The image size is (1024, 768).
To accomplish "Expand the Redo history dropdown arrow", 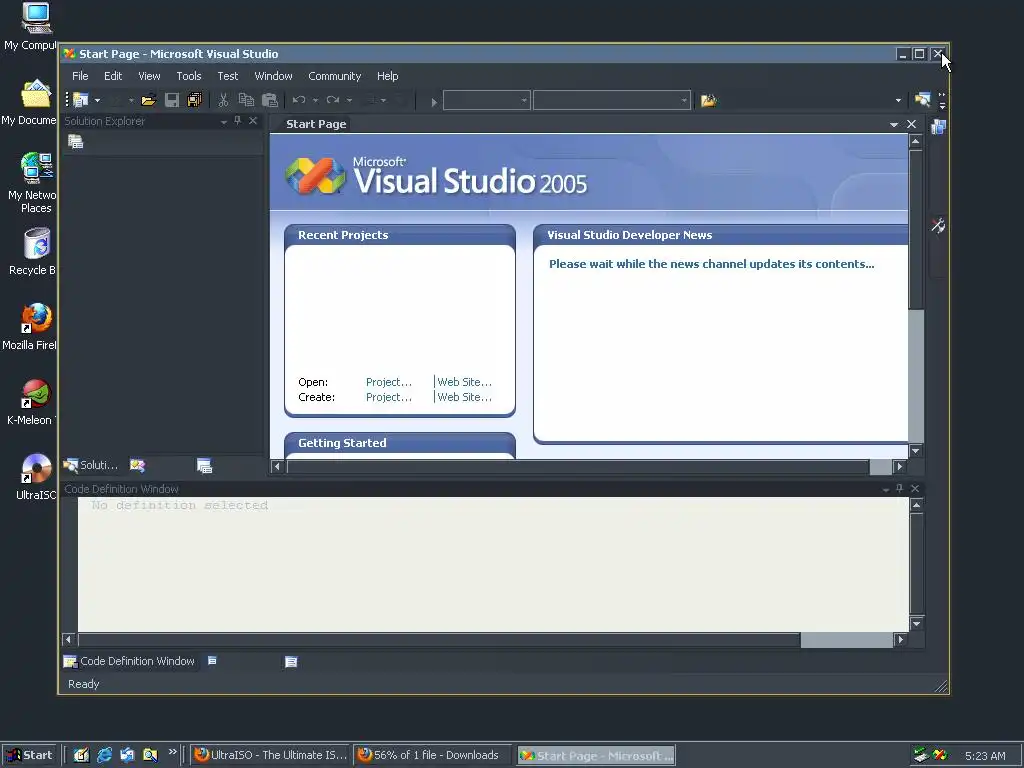I will tap(349, 101).
